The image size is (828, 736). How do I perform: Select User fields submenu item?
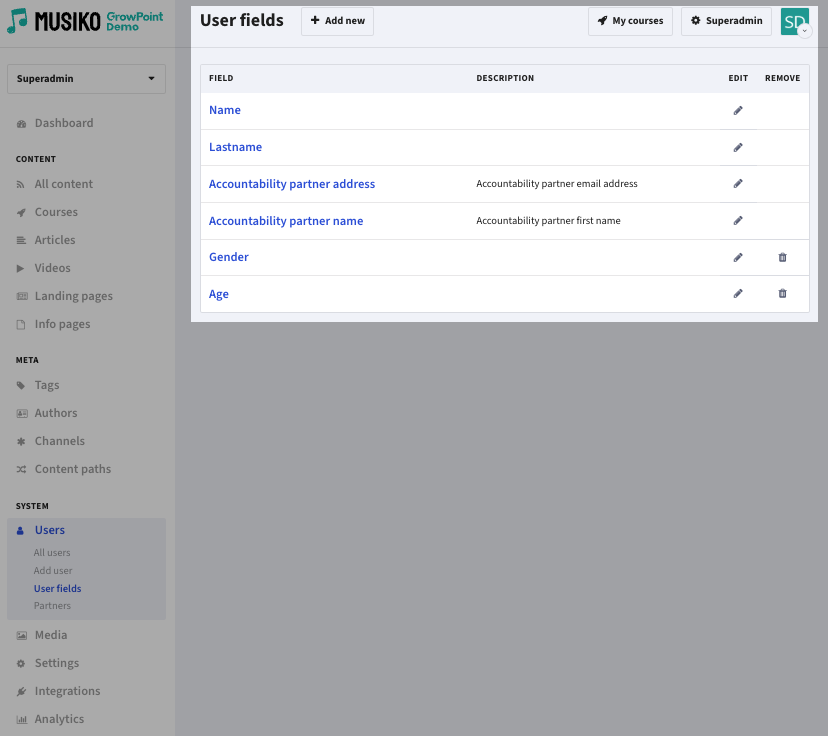point(58,588)
